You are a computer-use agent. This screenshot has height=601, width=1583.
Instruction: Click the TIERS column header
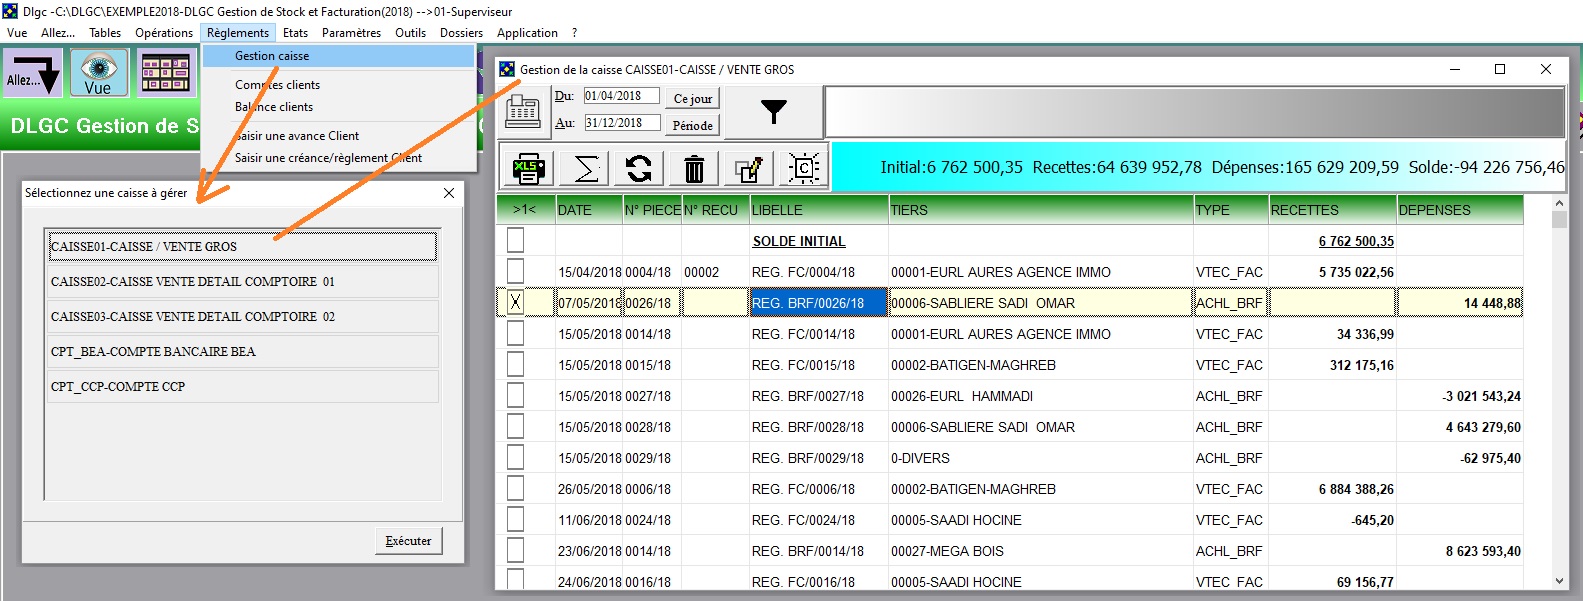pyautogui.click(x=1041, y=210)
